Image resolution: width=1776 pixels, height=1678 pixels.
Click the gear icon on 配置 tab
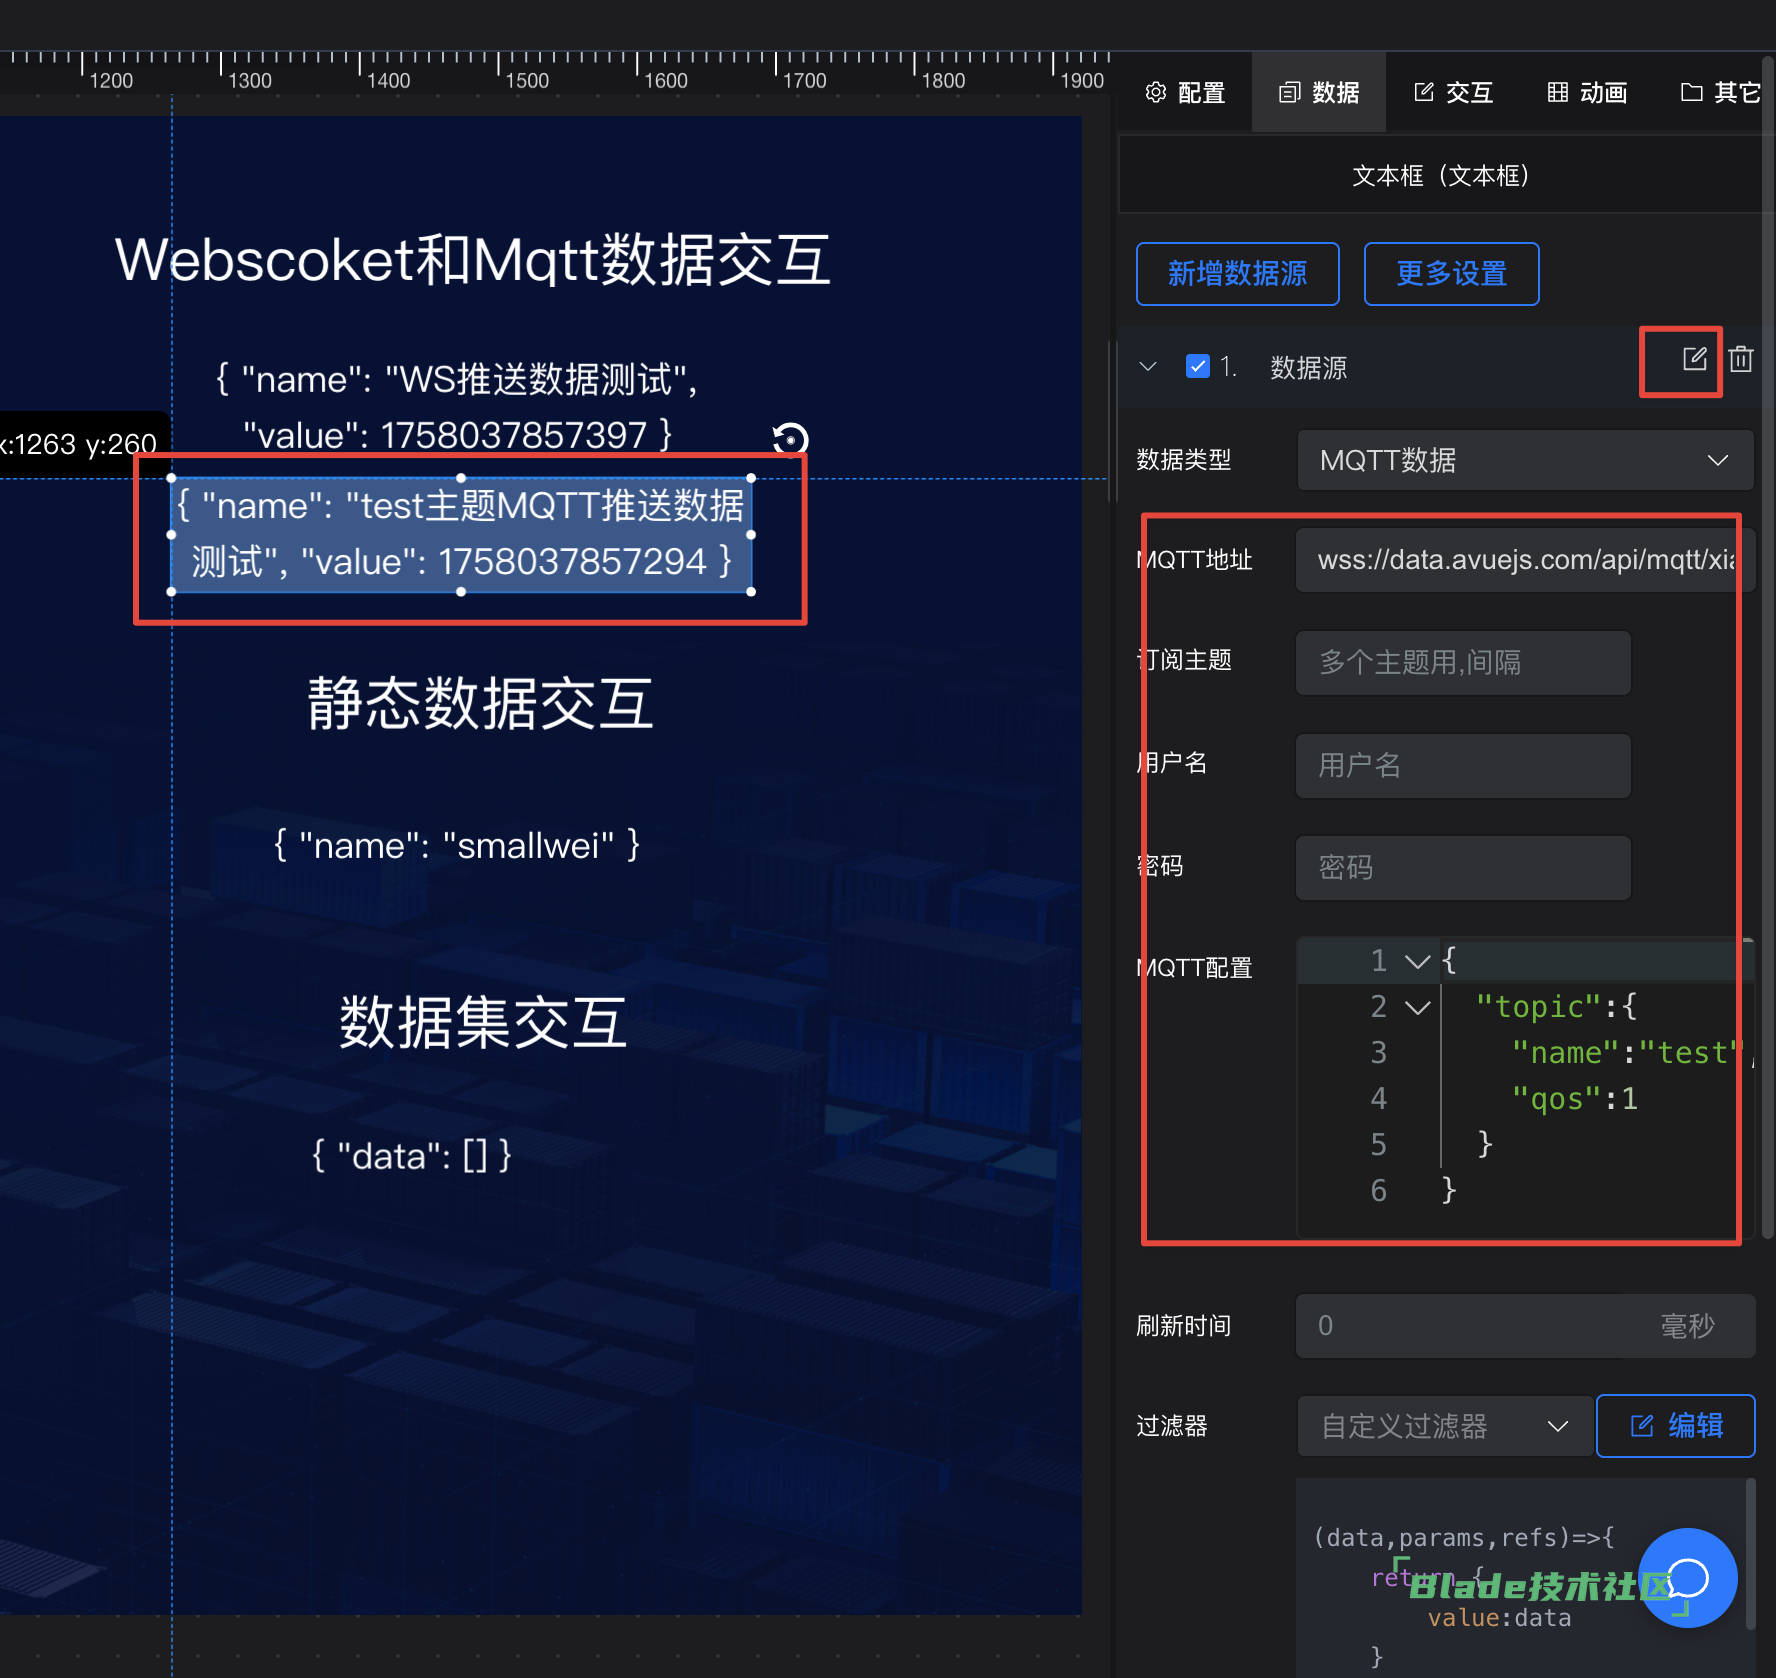(x=1156, y=93)
